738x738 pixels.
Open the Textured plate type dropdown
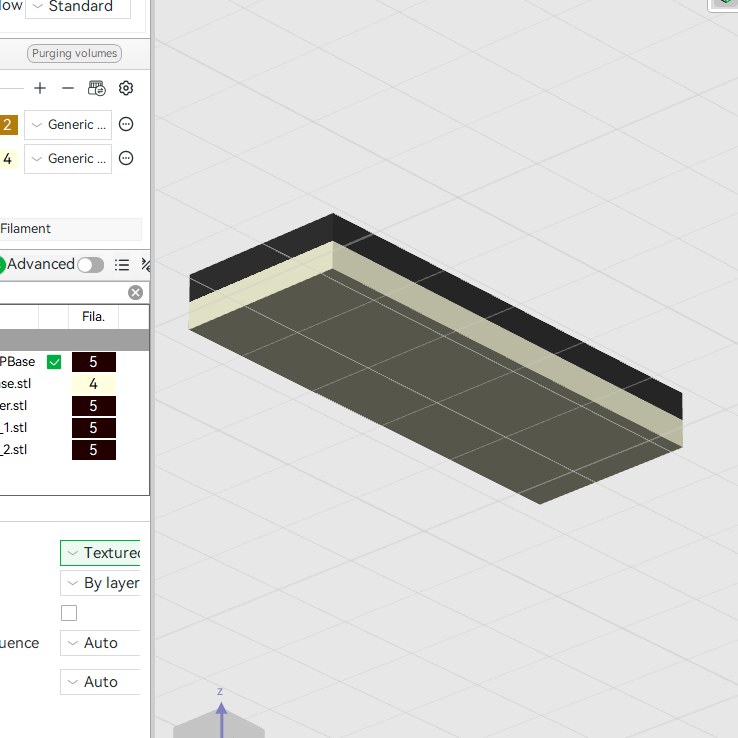coord(100,553)
